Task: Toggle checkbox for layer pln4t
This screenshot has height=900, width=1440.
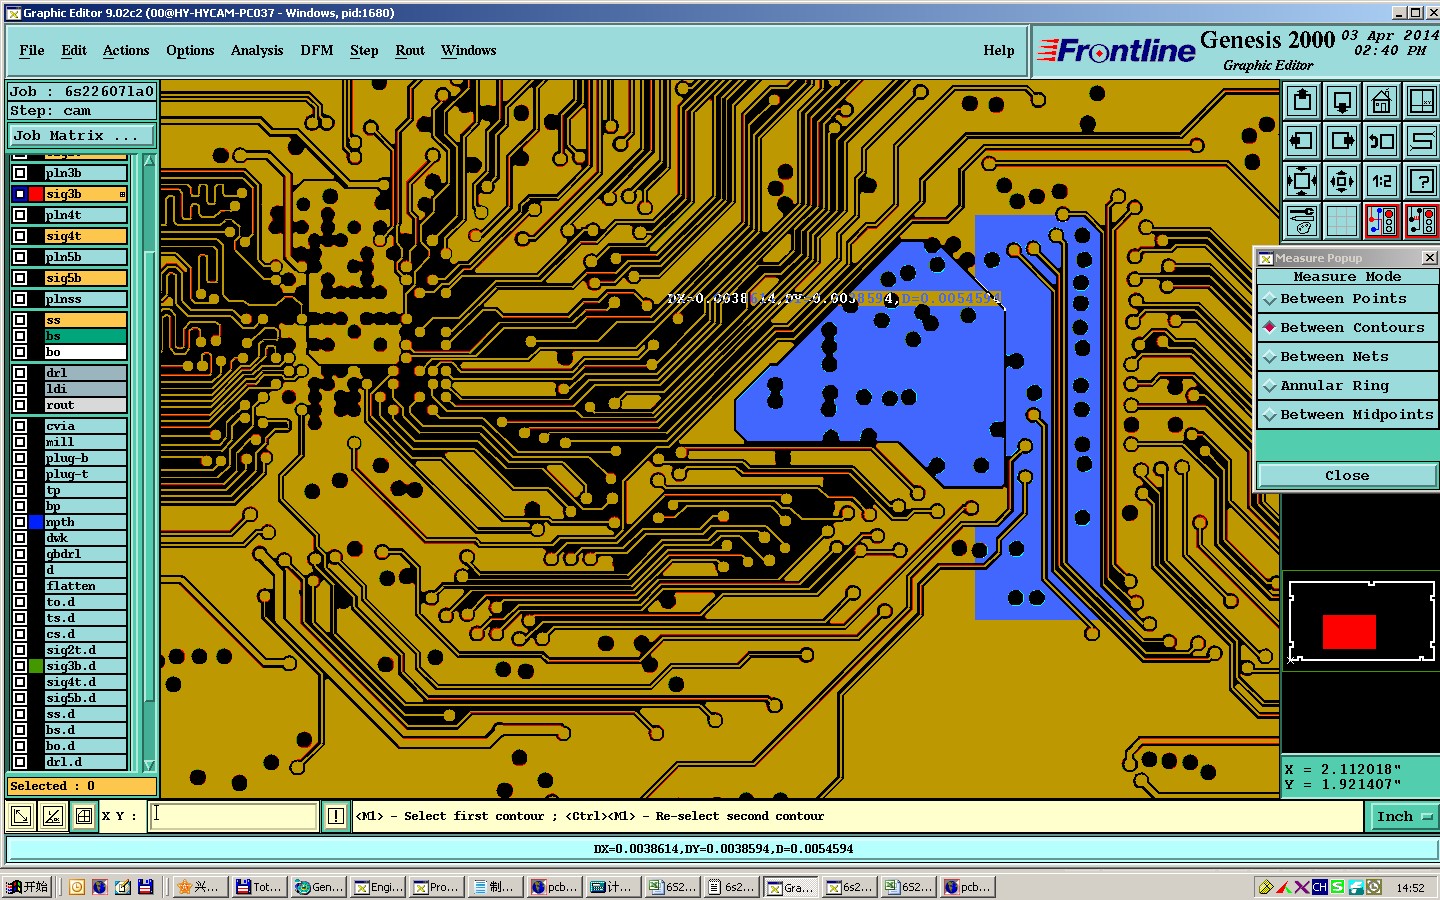Action: pos(20,215)
